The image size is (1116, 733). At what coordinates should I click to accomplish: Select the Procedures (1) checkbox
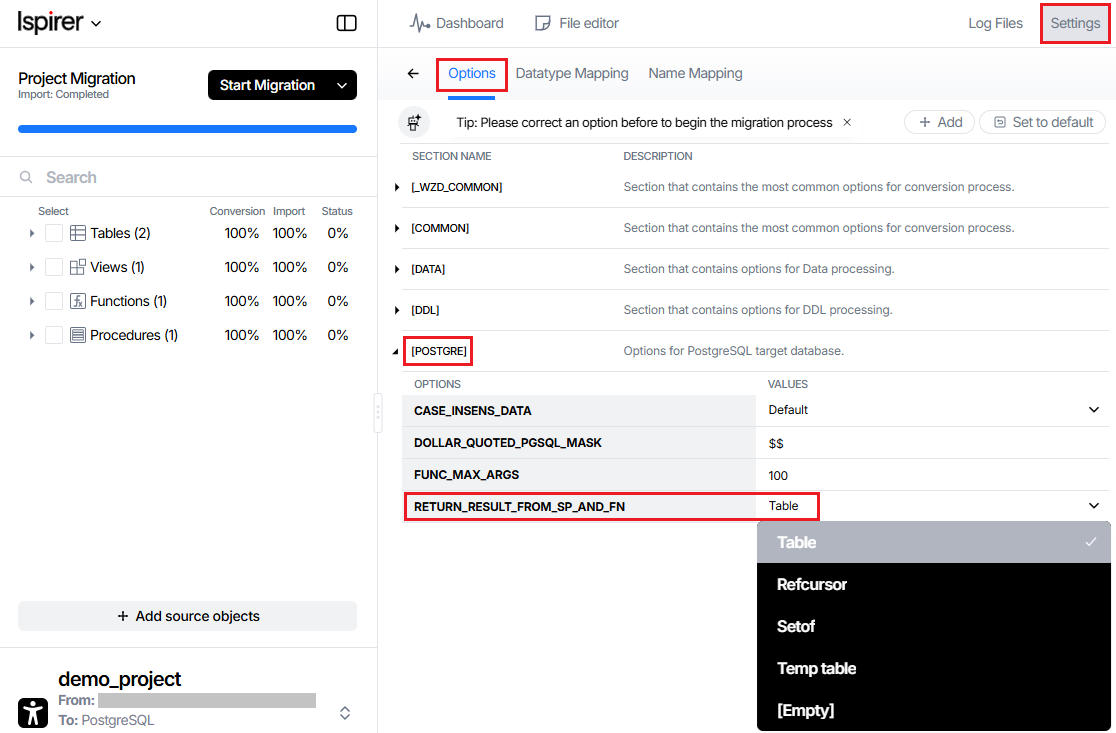[x=54, y=335]
